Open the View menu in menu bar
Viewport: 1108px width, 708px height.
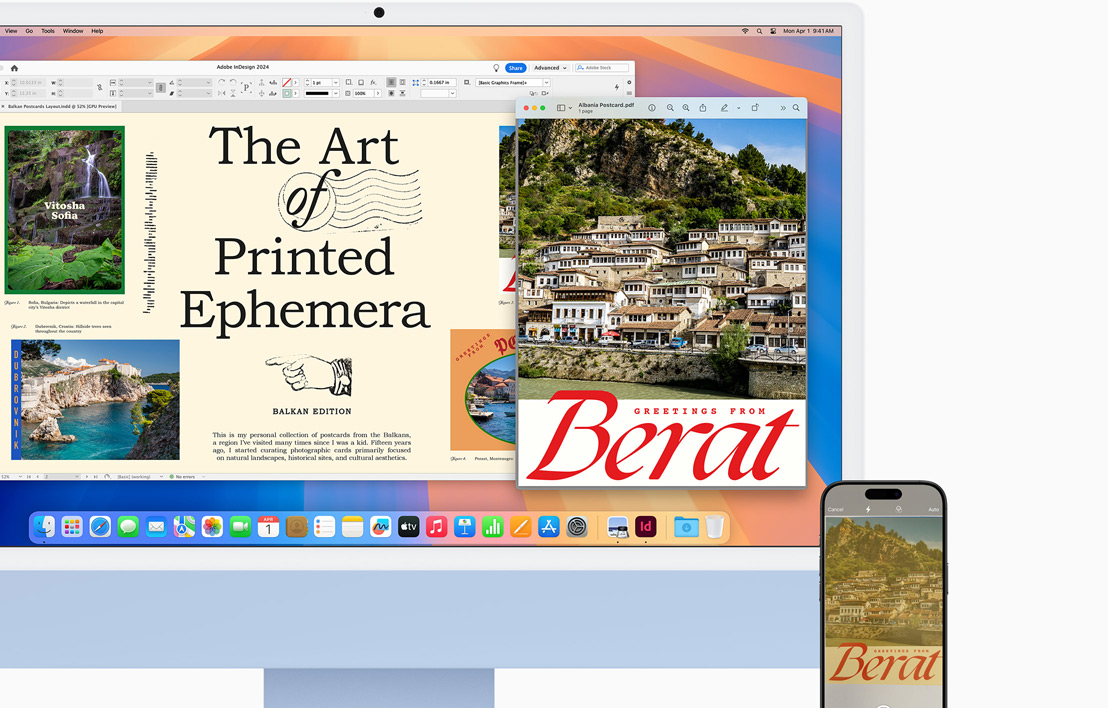(11, 31)
